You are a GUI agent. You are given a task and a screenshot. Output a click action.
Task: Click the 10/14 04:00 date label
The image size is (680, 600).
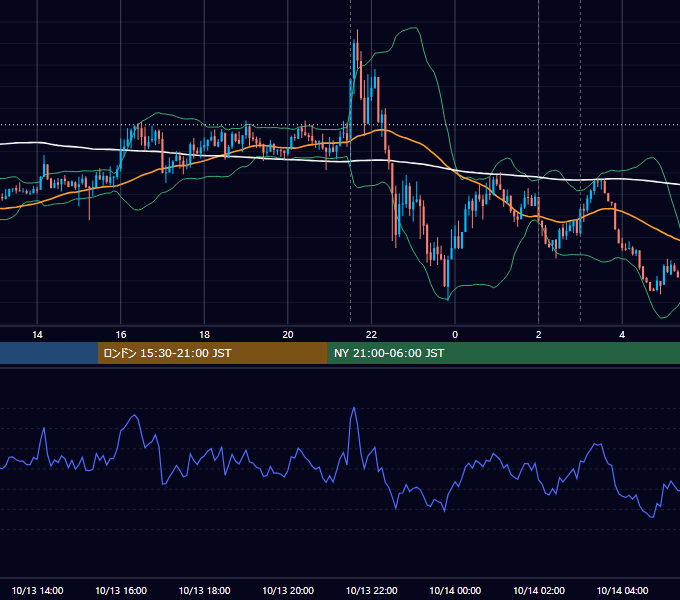[622, 590]
